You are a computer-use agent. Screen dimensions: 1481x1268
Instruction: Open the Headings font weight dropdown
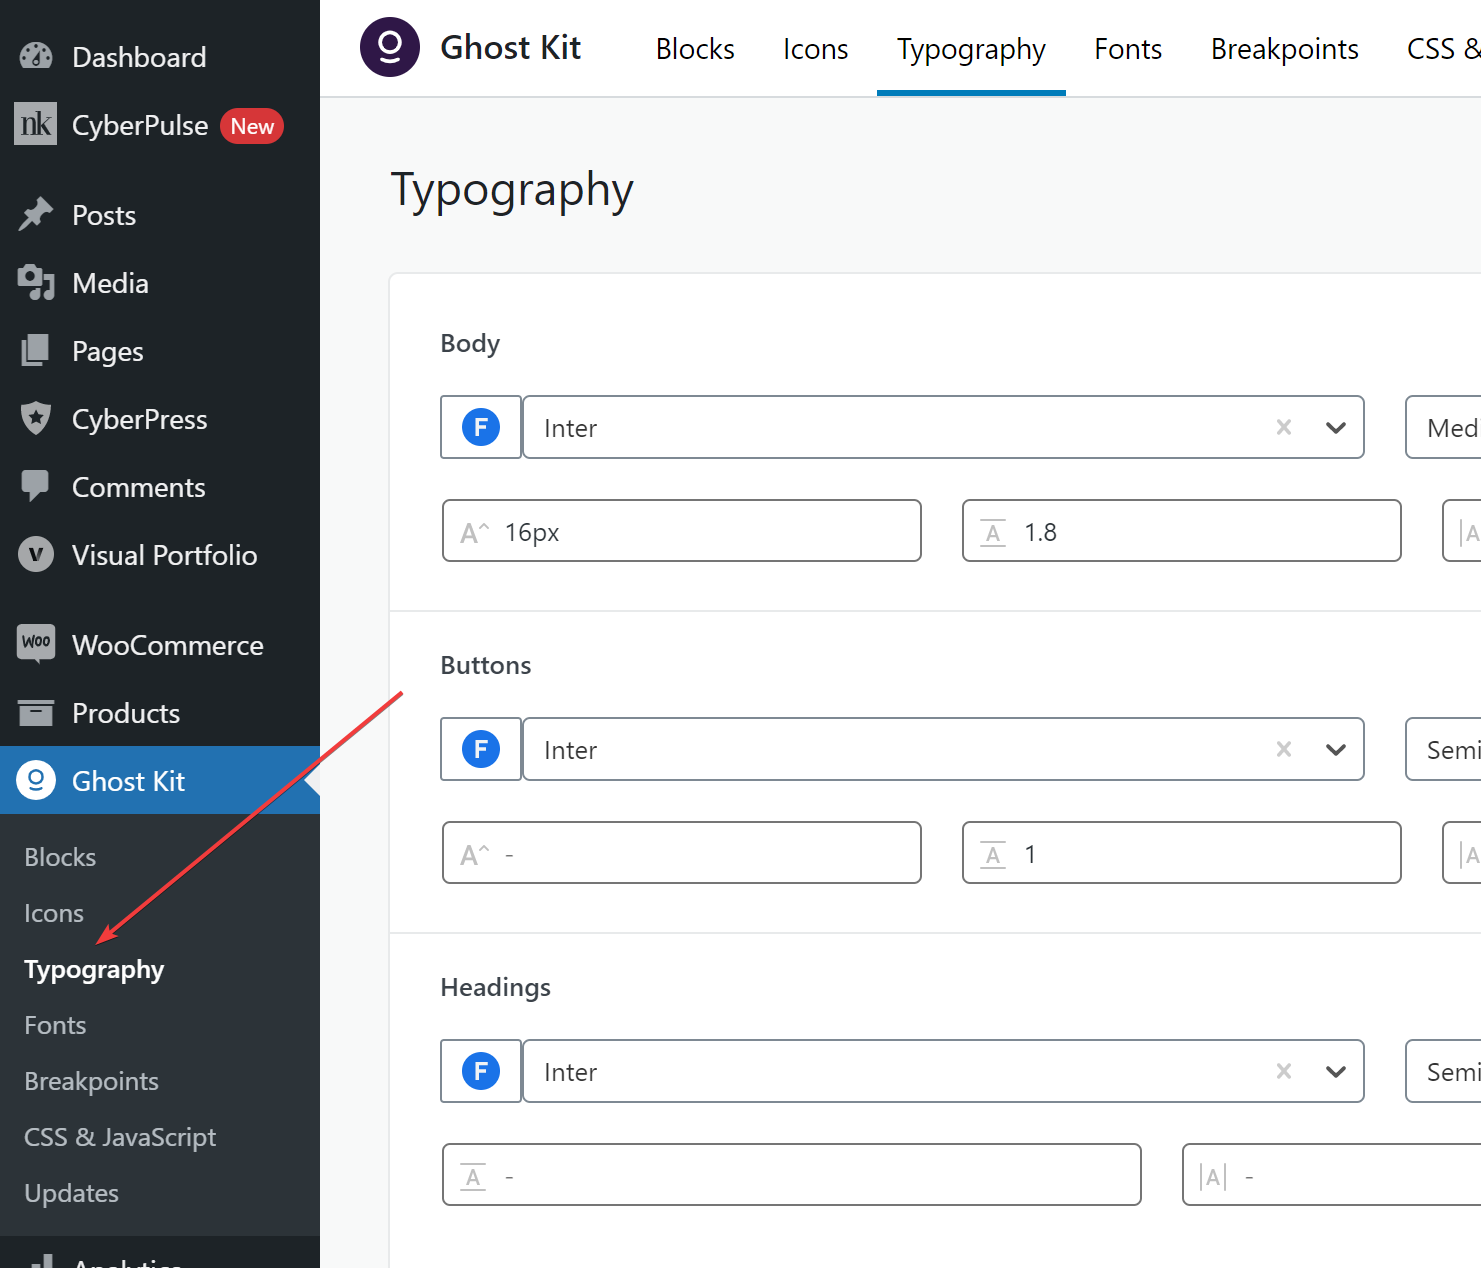pyautogui.click(x=1443, y=1071)
